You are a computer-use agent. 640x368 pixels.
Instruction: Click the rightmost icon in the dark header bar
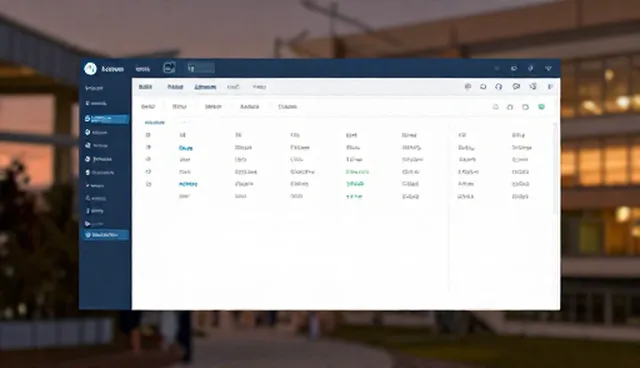pos(548,68)
